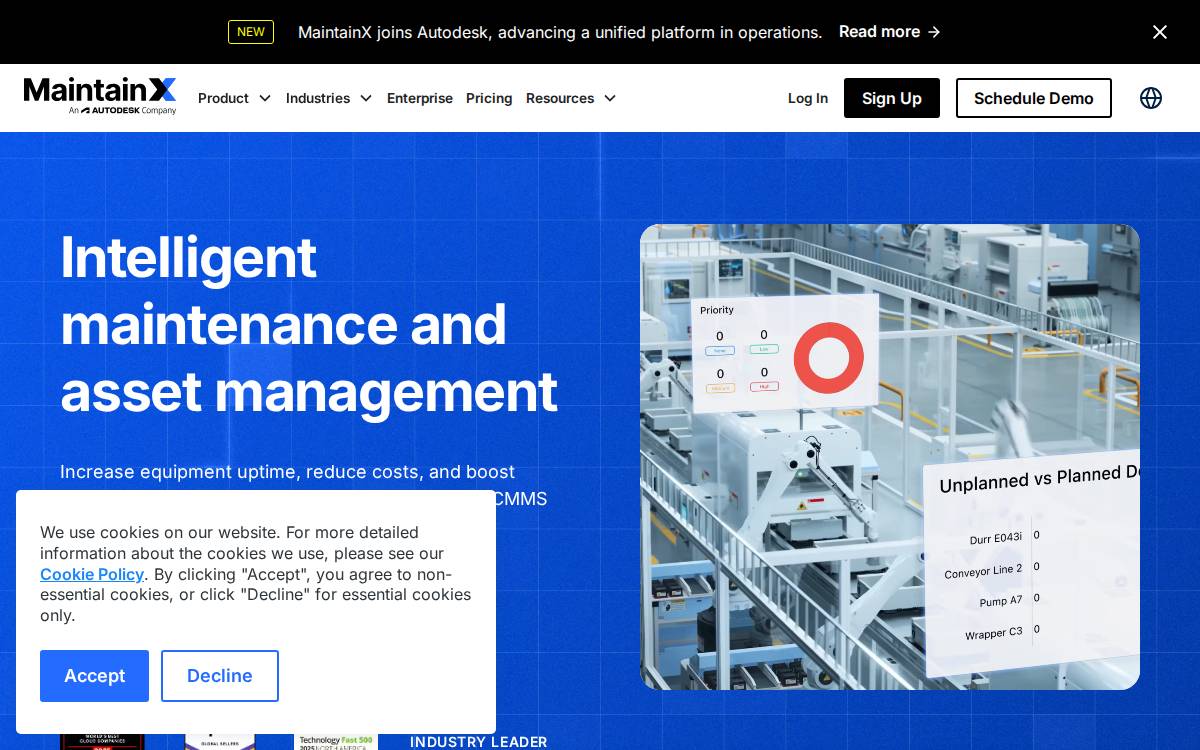Screen dimensions: 1200x750
Task: Click the Unplanned vs Planned chart title
Action: click(x=1040, y=479)
